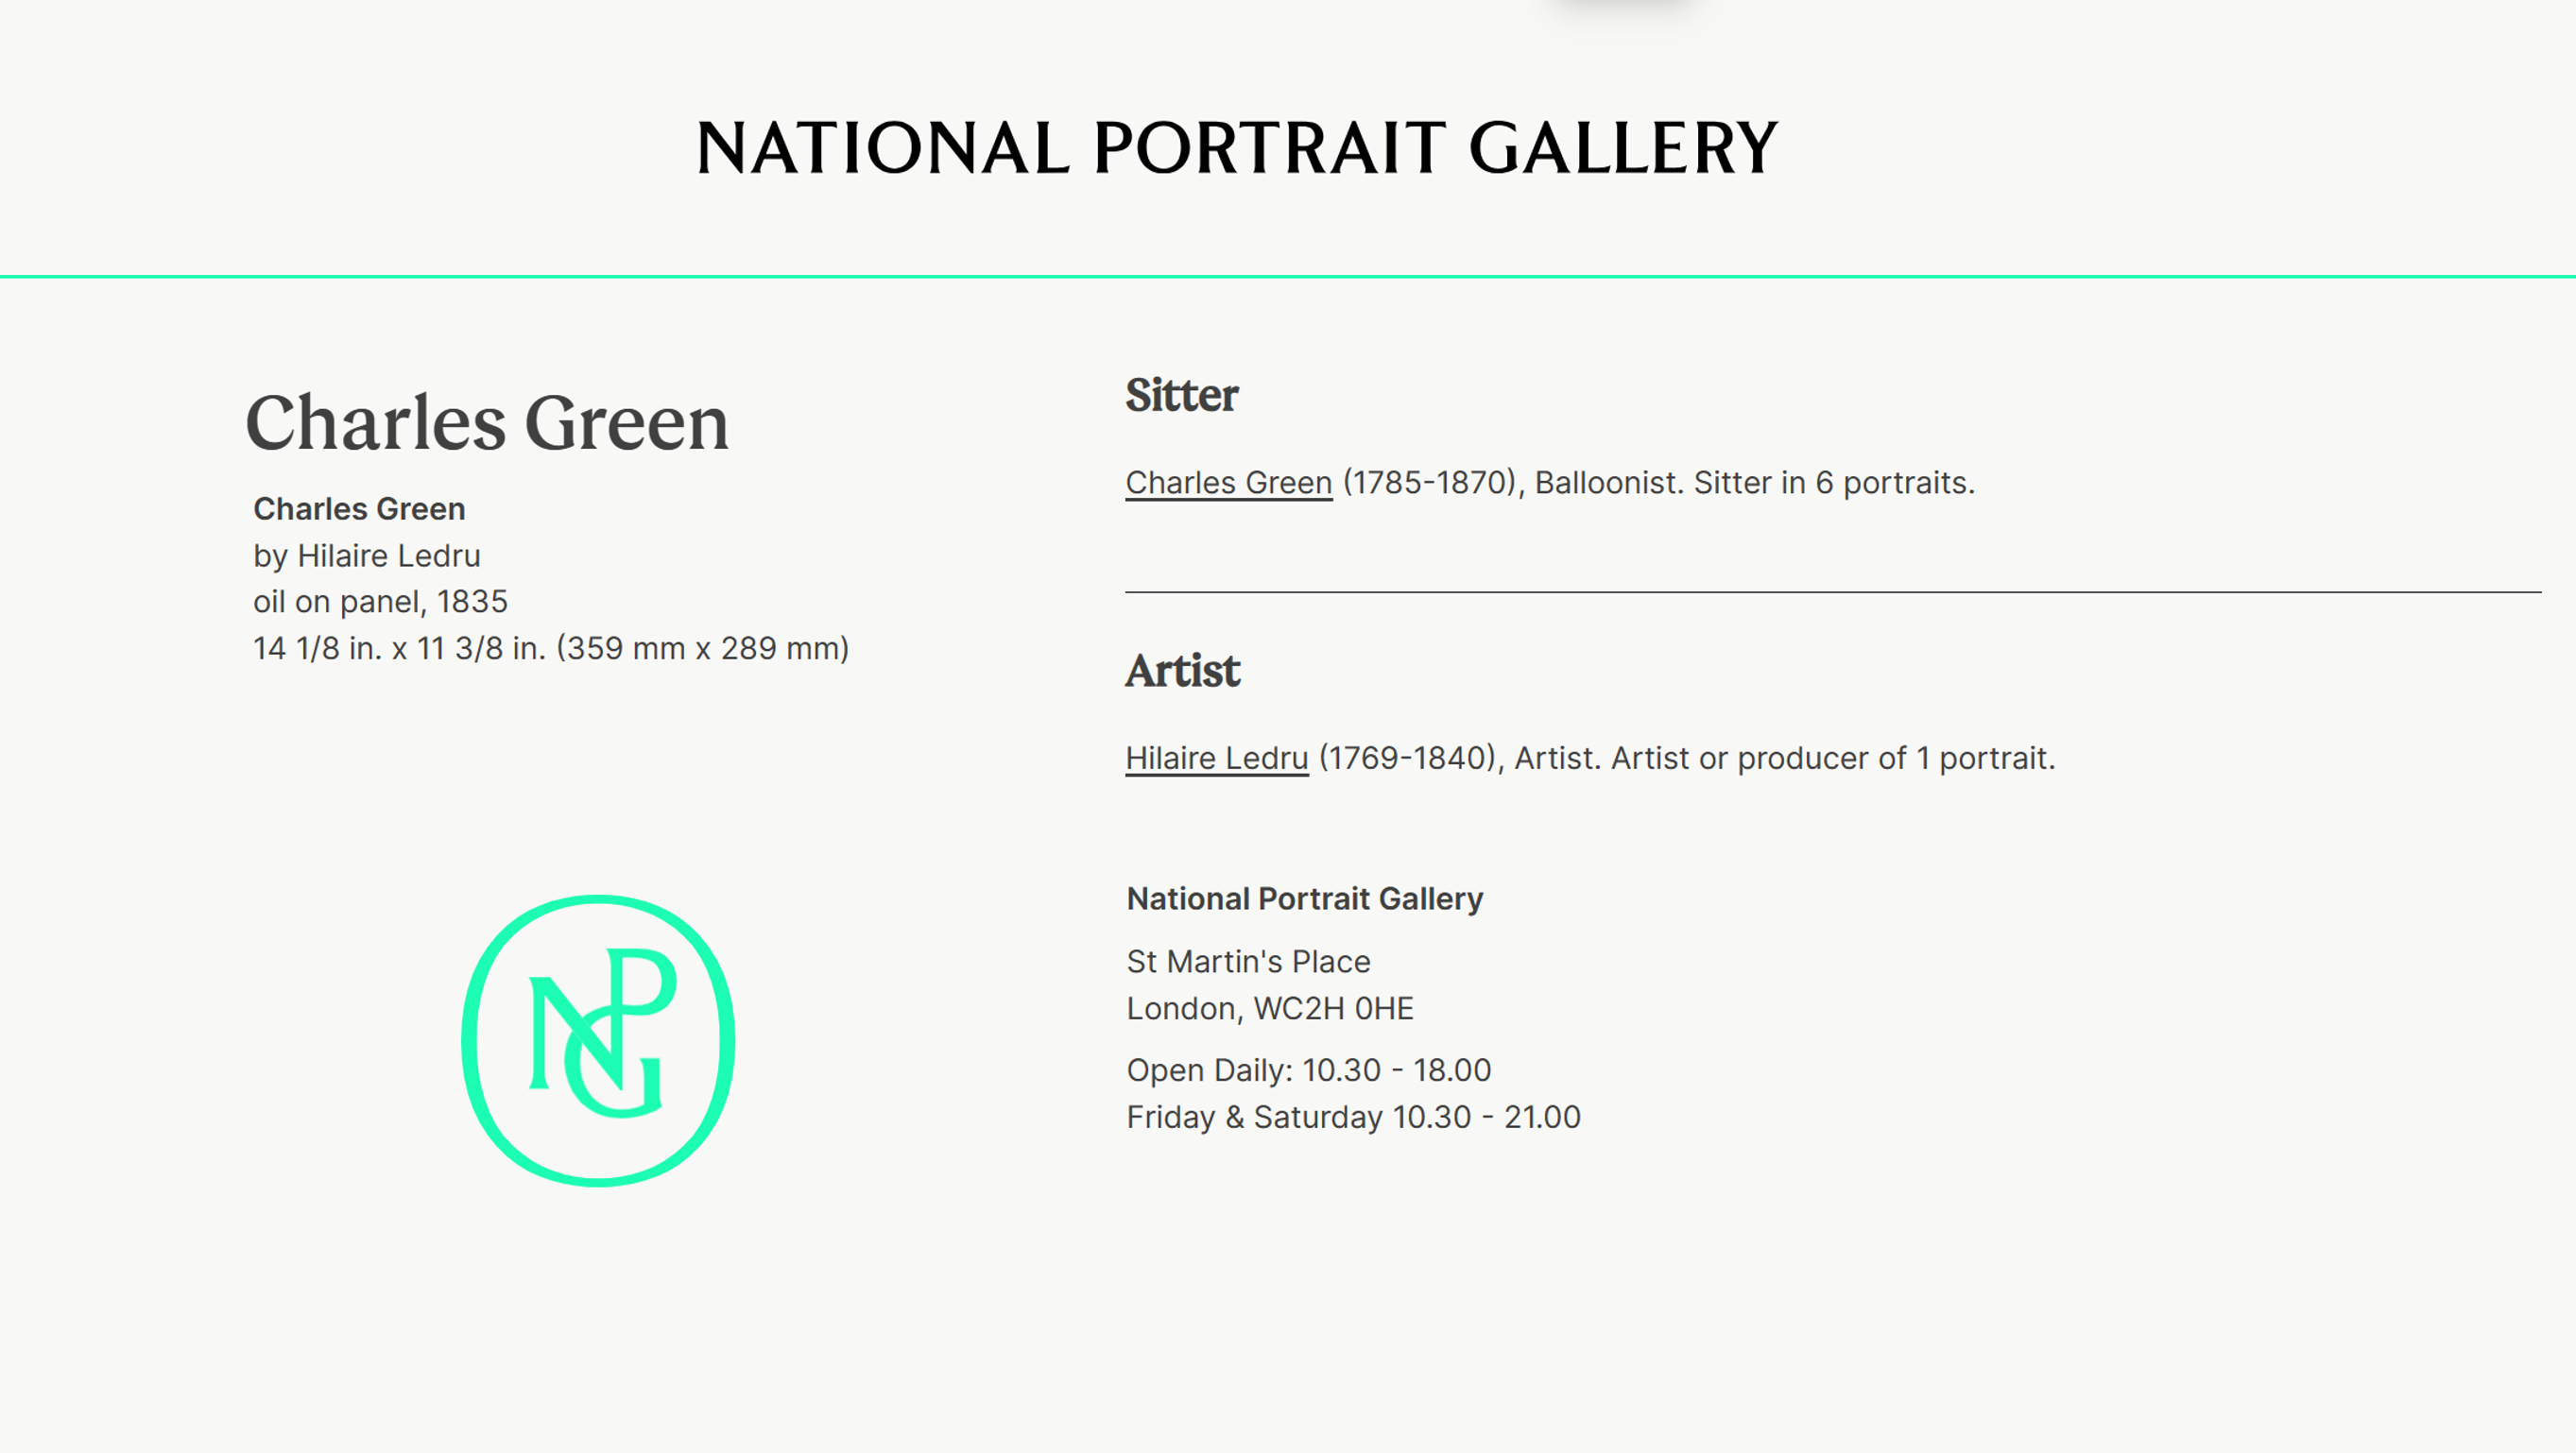Open the Hilaire Ledru artist link
Viewport: 2576px width, 1453px height.
1216,759
